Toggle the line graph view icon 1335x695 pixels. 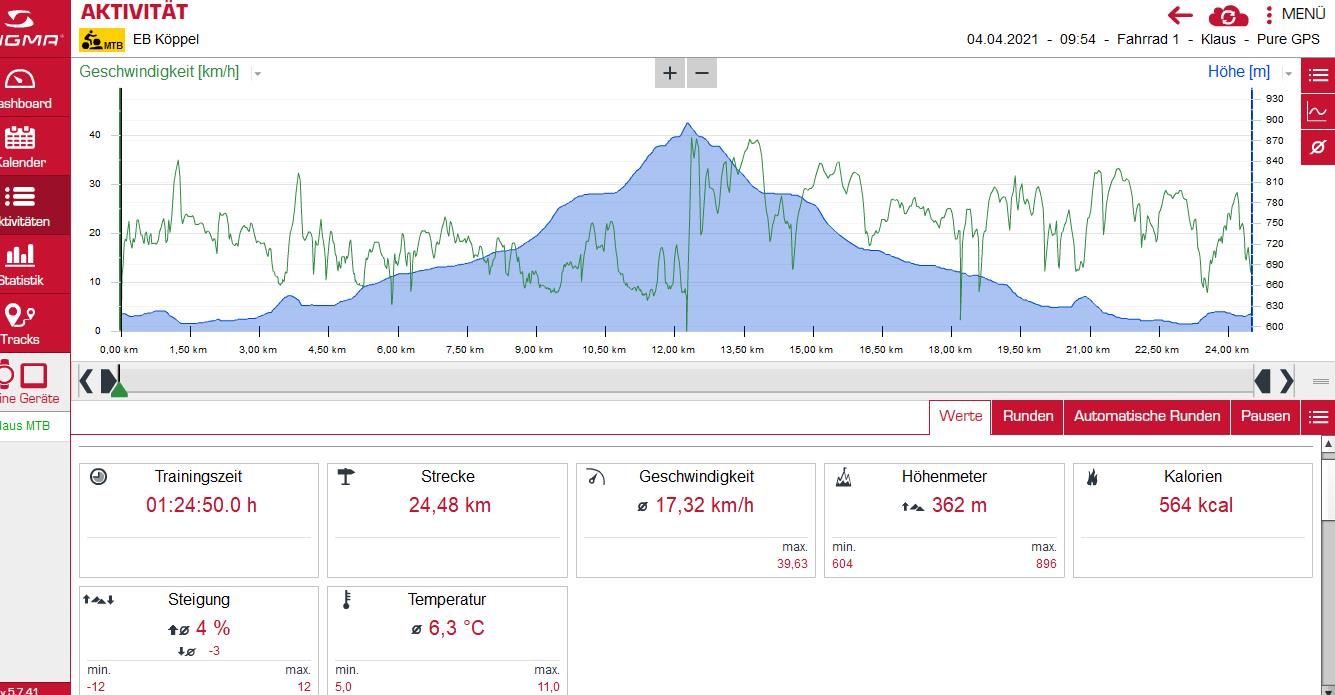tap(1318, 112)
